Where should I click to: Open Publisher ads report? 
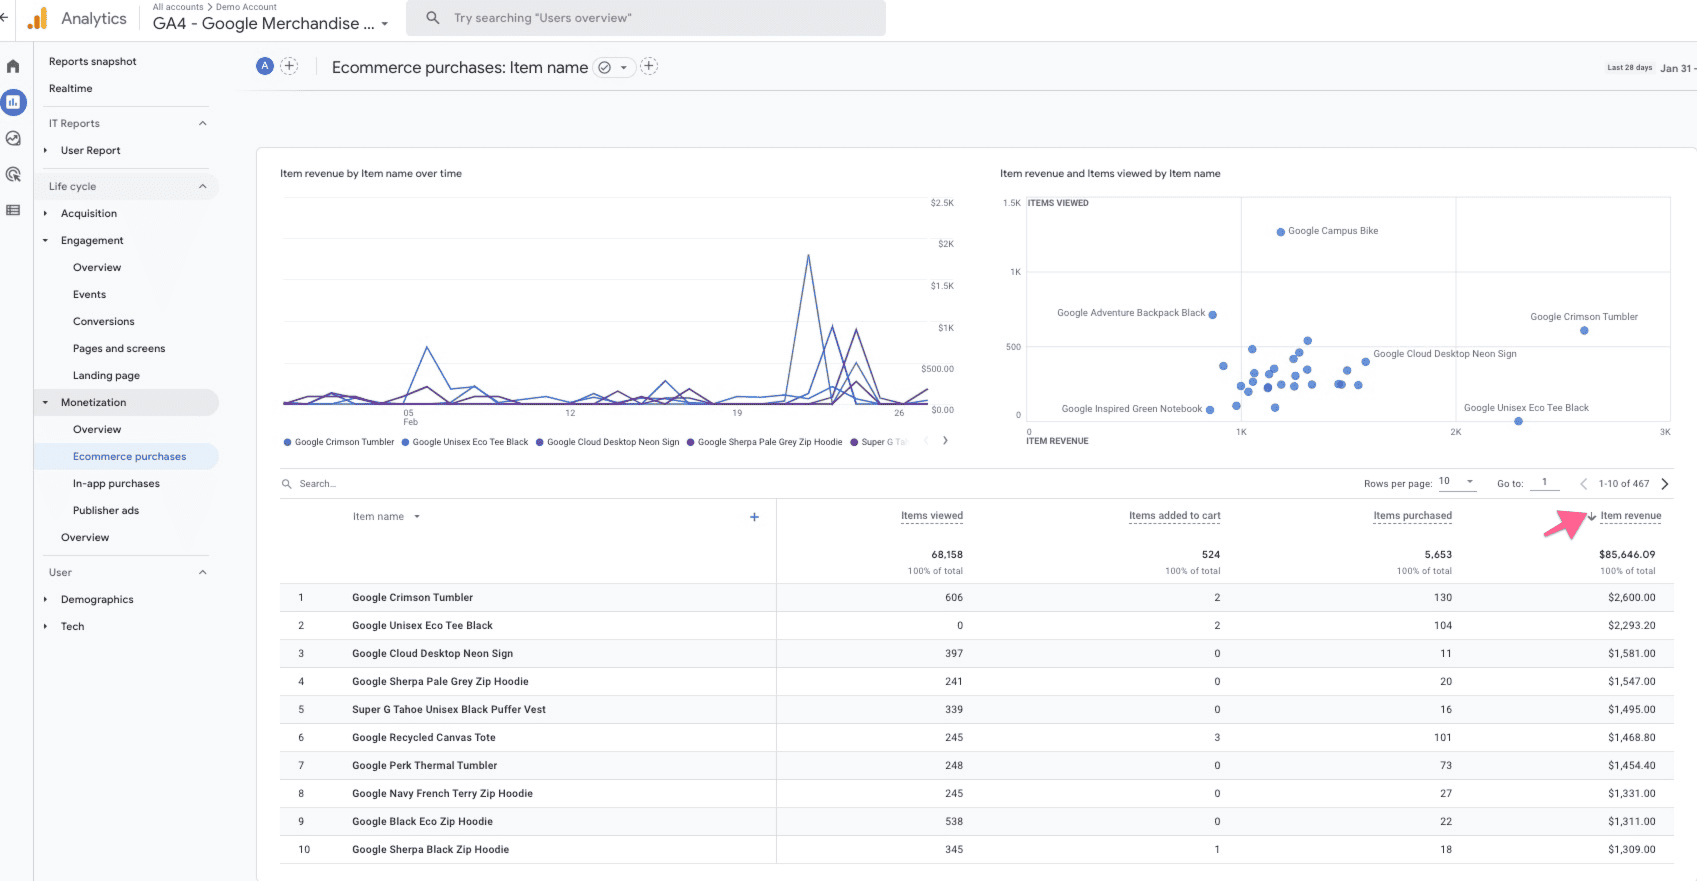[106, 510]
